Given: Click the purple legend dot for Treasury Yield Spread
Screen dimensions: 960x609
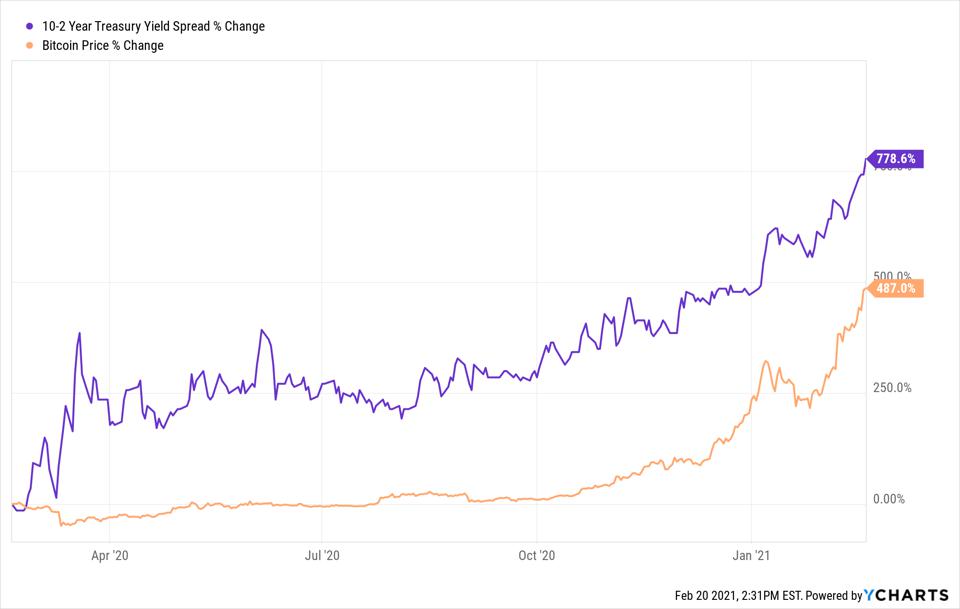Looking at the screenshot, I should 29,26.
